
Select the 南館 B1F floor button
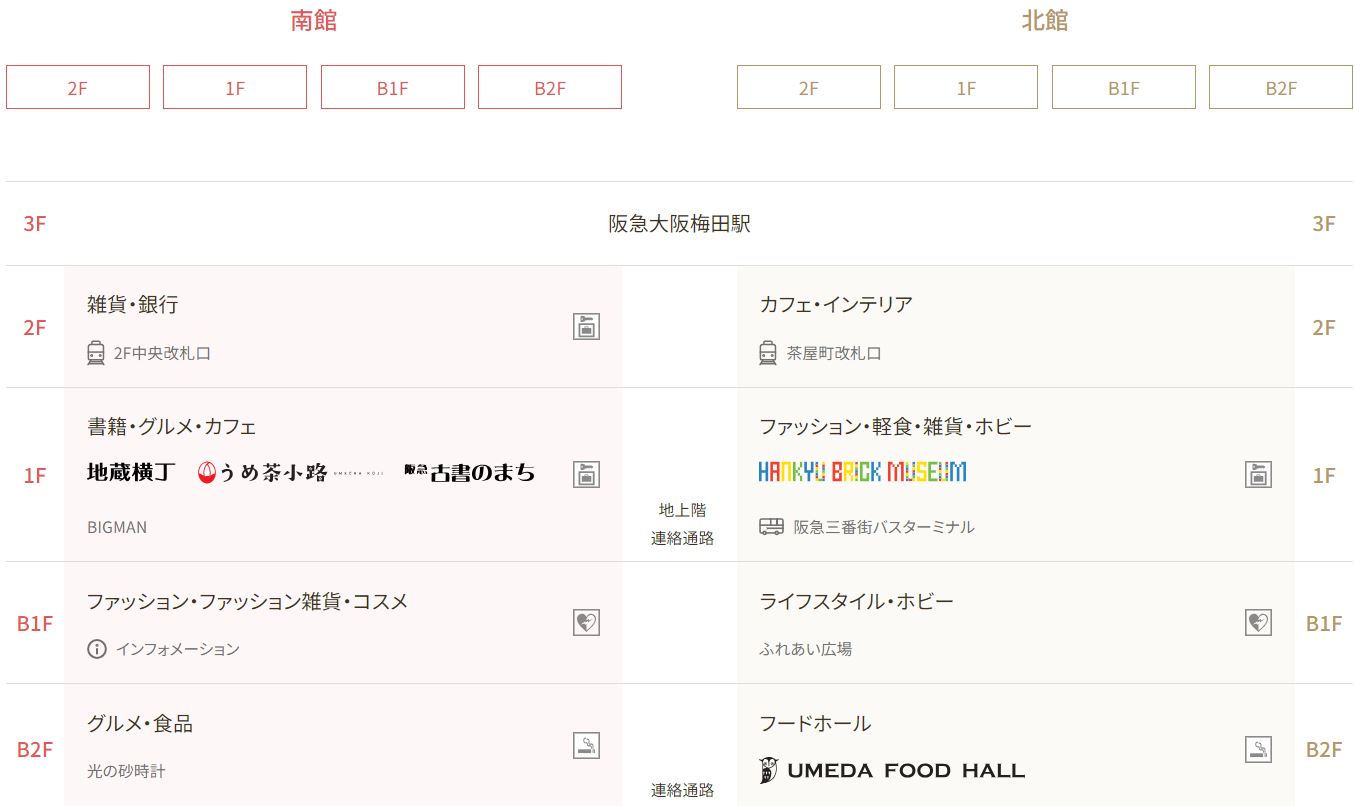point(393,87)
